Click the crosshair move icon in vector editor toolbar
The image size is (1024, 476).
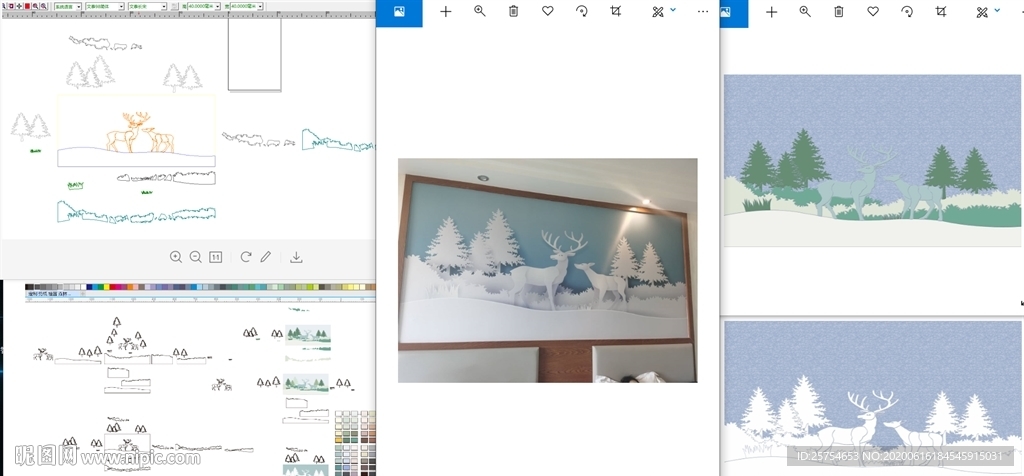pos(19,6)
